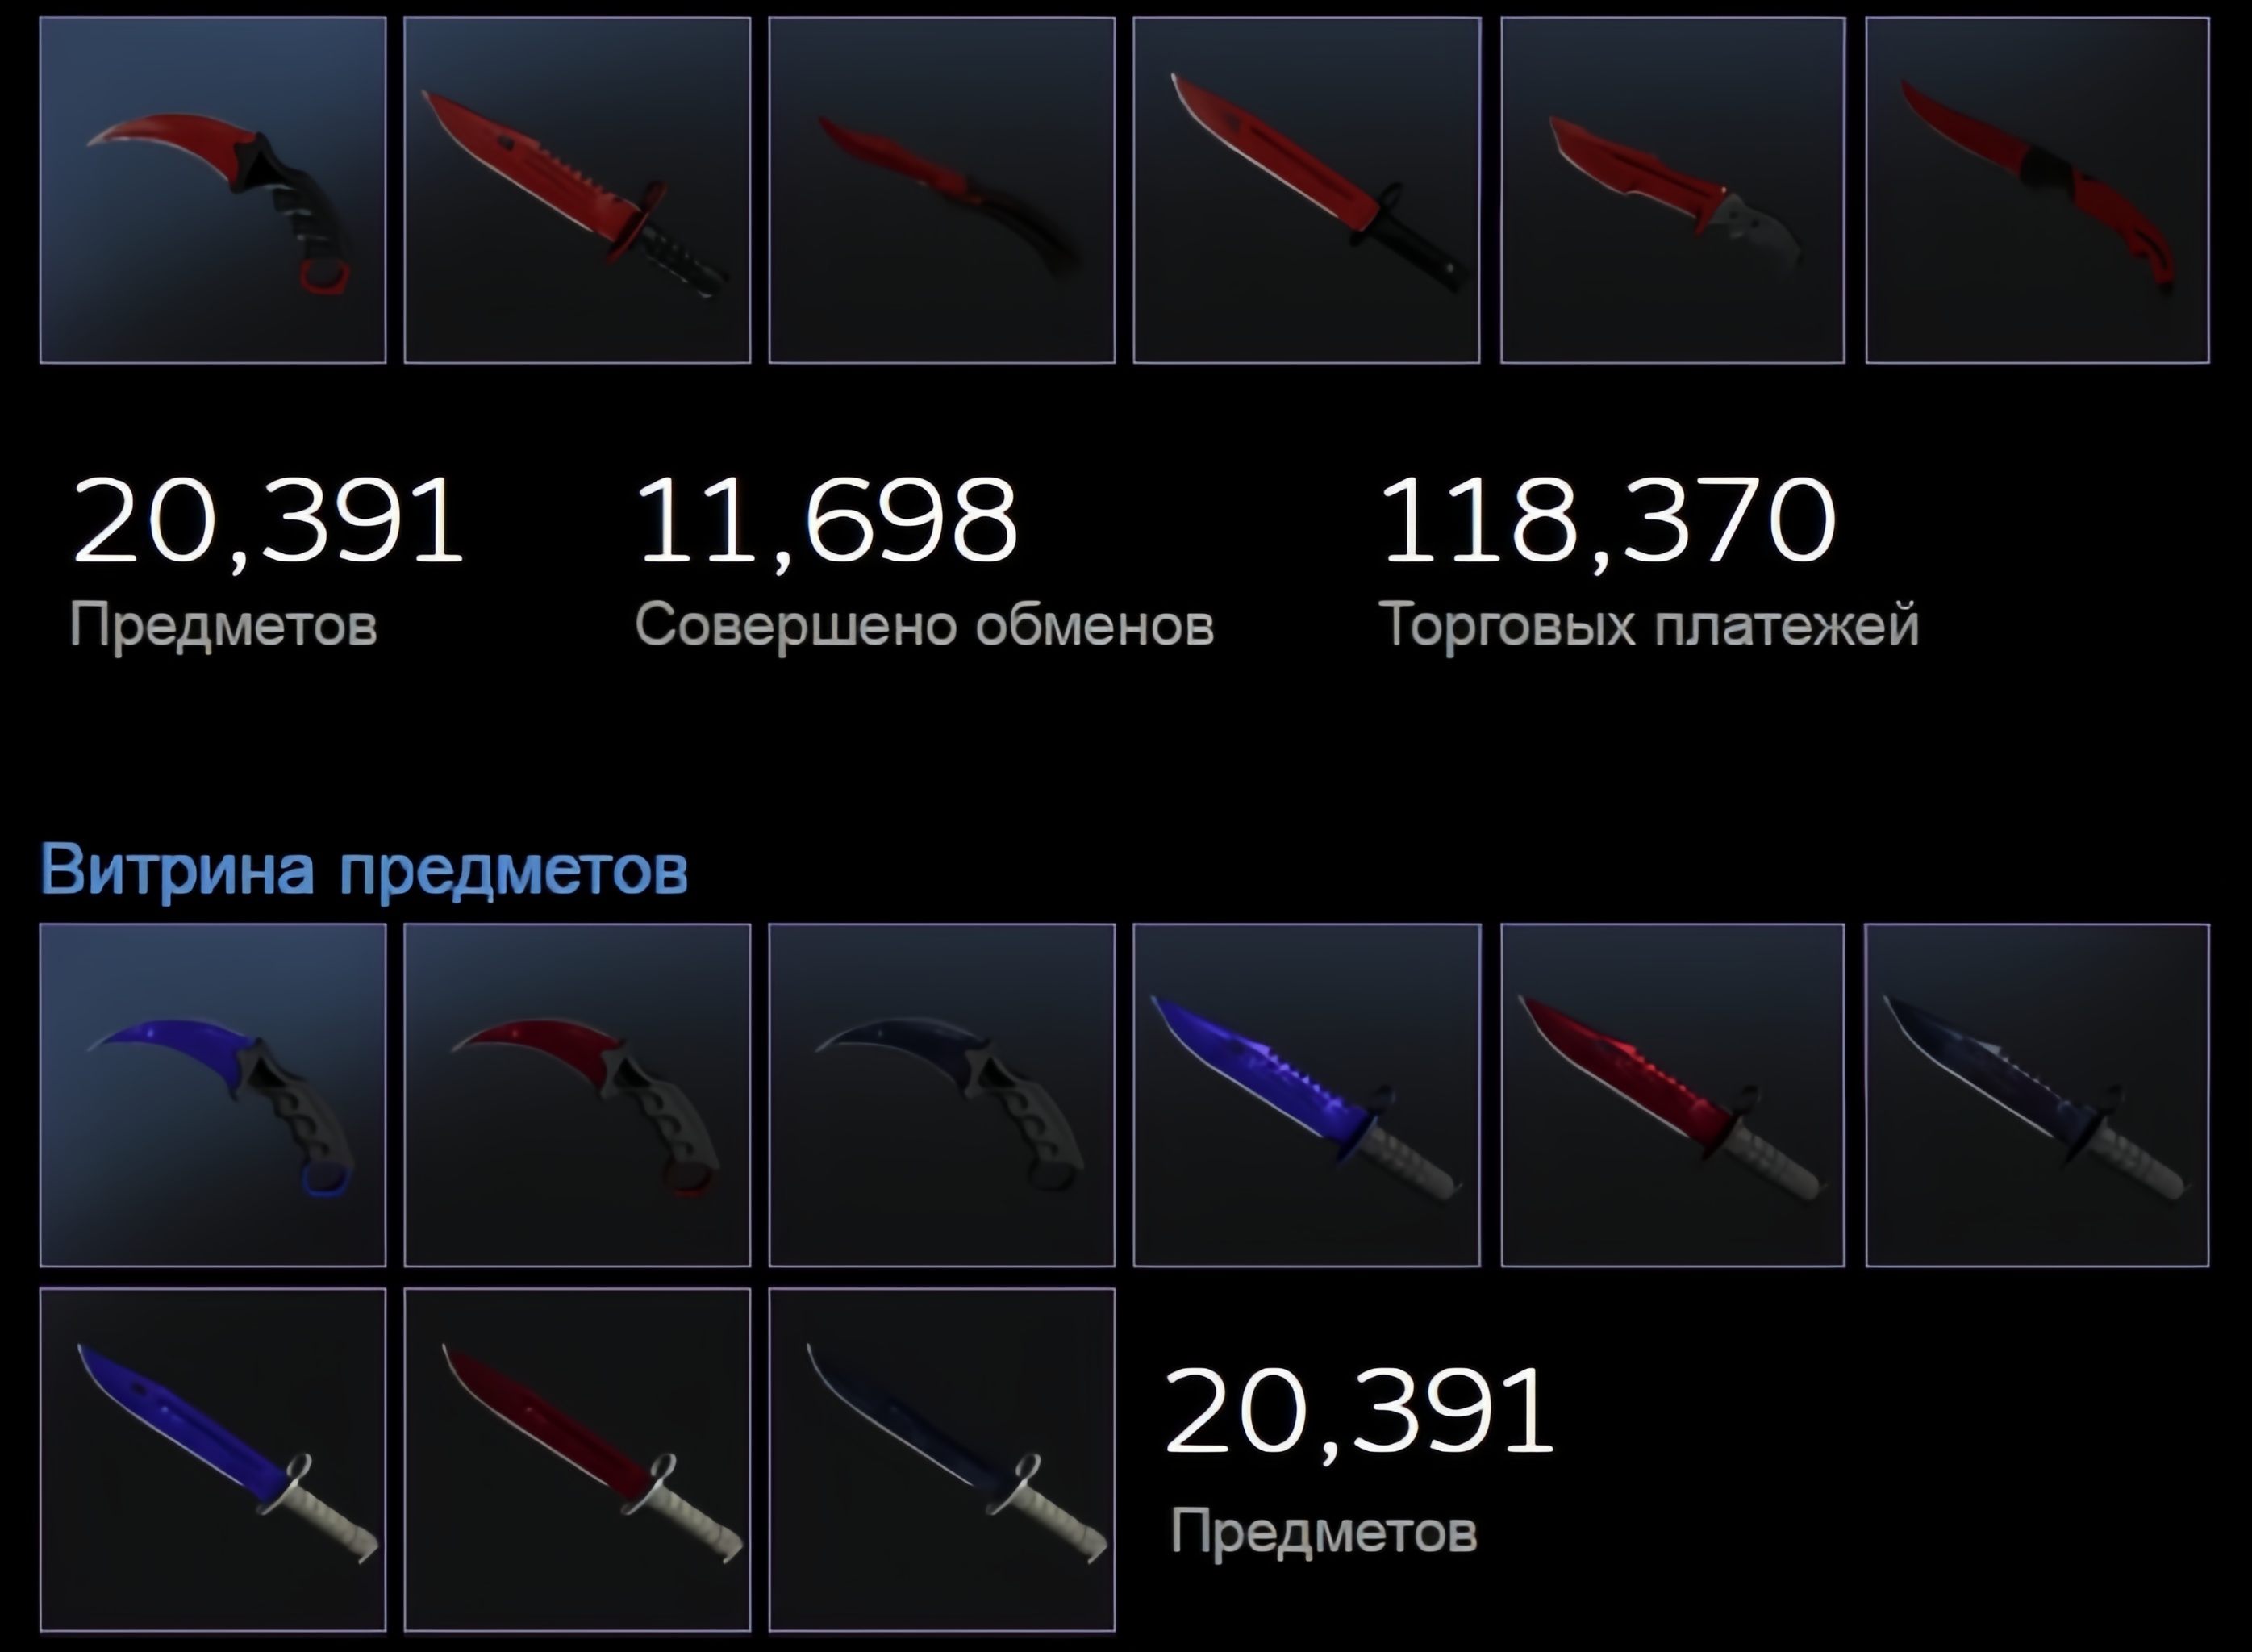2252x1652 pixels.
Task: Click the top 20,391 Предметов counter
Action: (268, 562)
